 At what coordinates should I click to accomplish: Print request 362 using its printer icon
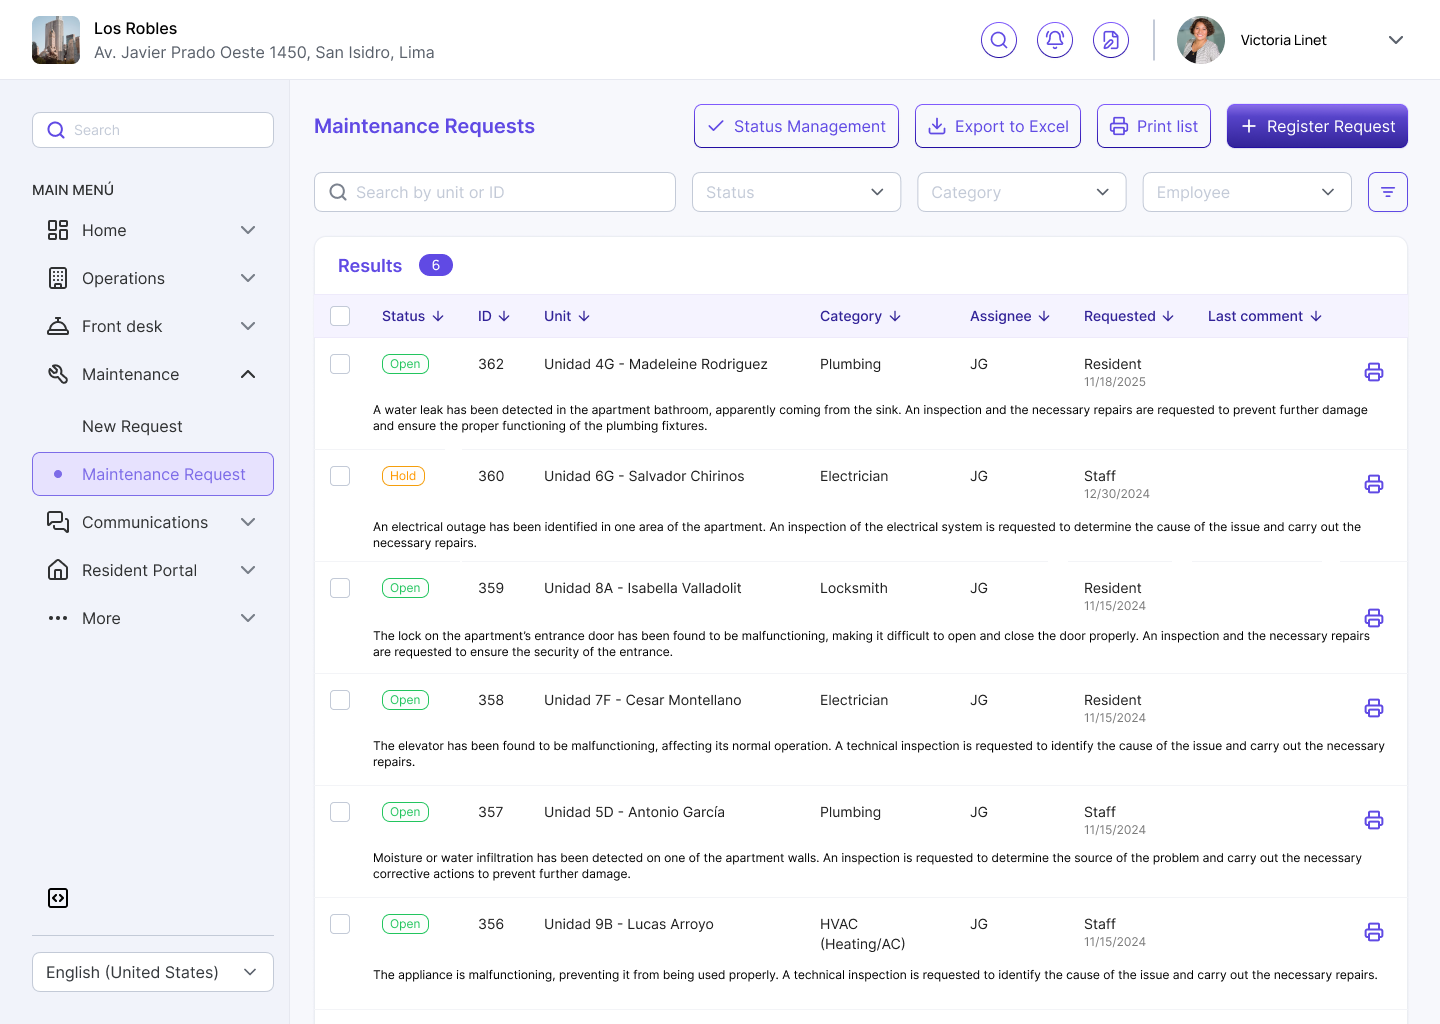[x=1374, y=372]
